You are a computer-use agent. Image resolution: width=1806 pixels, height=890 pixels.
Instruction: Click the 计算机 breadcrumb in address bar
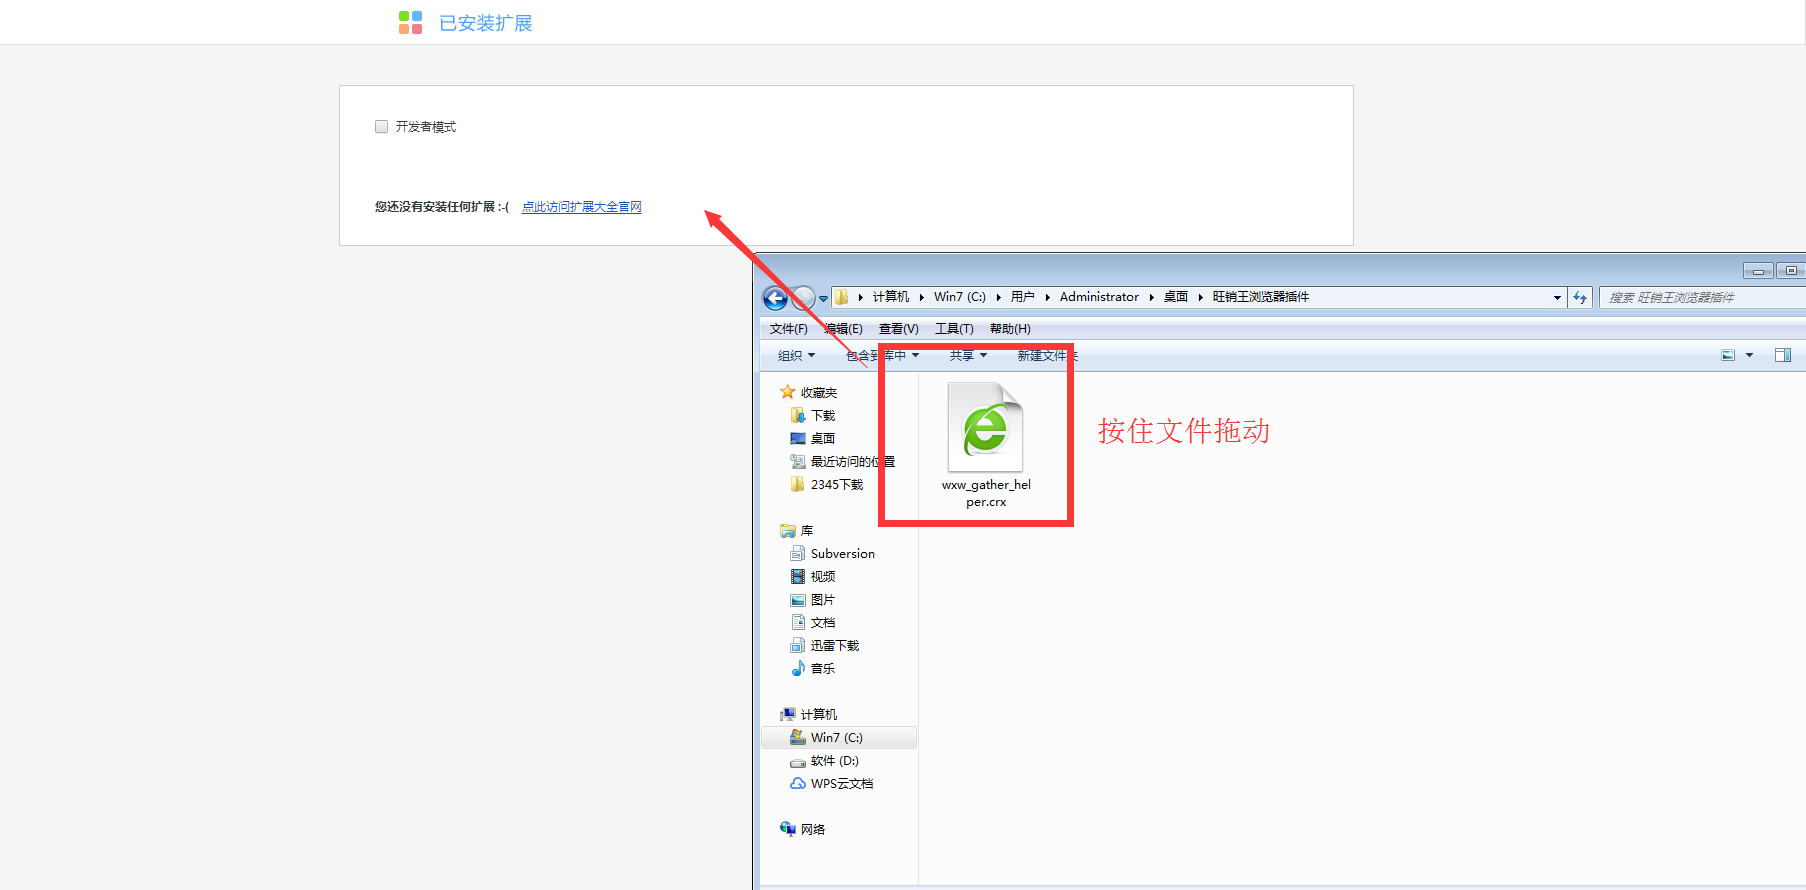pyautogui.click(x=891, y=297)
